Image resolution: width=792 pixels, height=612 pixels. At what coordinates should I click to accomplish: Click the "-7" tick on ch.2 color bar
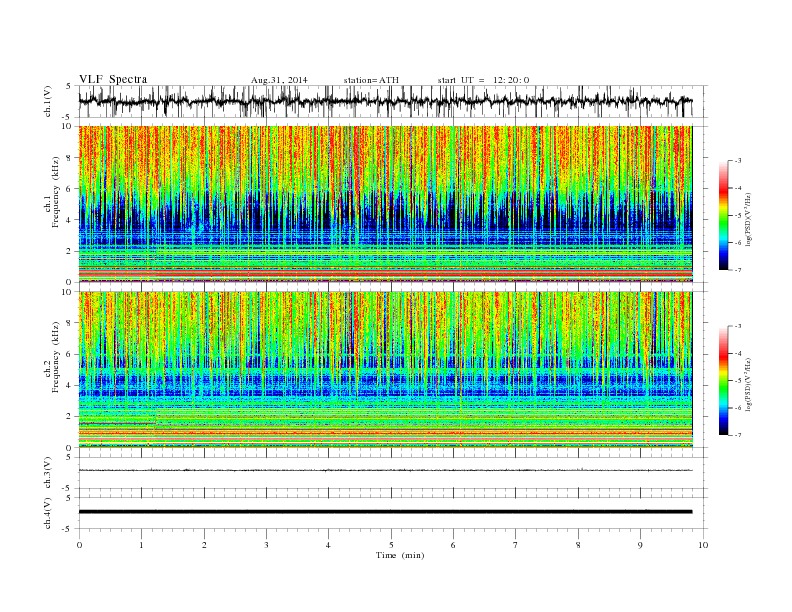[x=737, y=435]
